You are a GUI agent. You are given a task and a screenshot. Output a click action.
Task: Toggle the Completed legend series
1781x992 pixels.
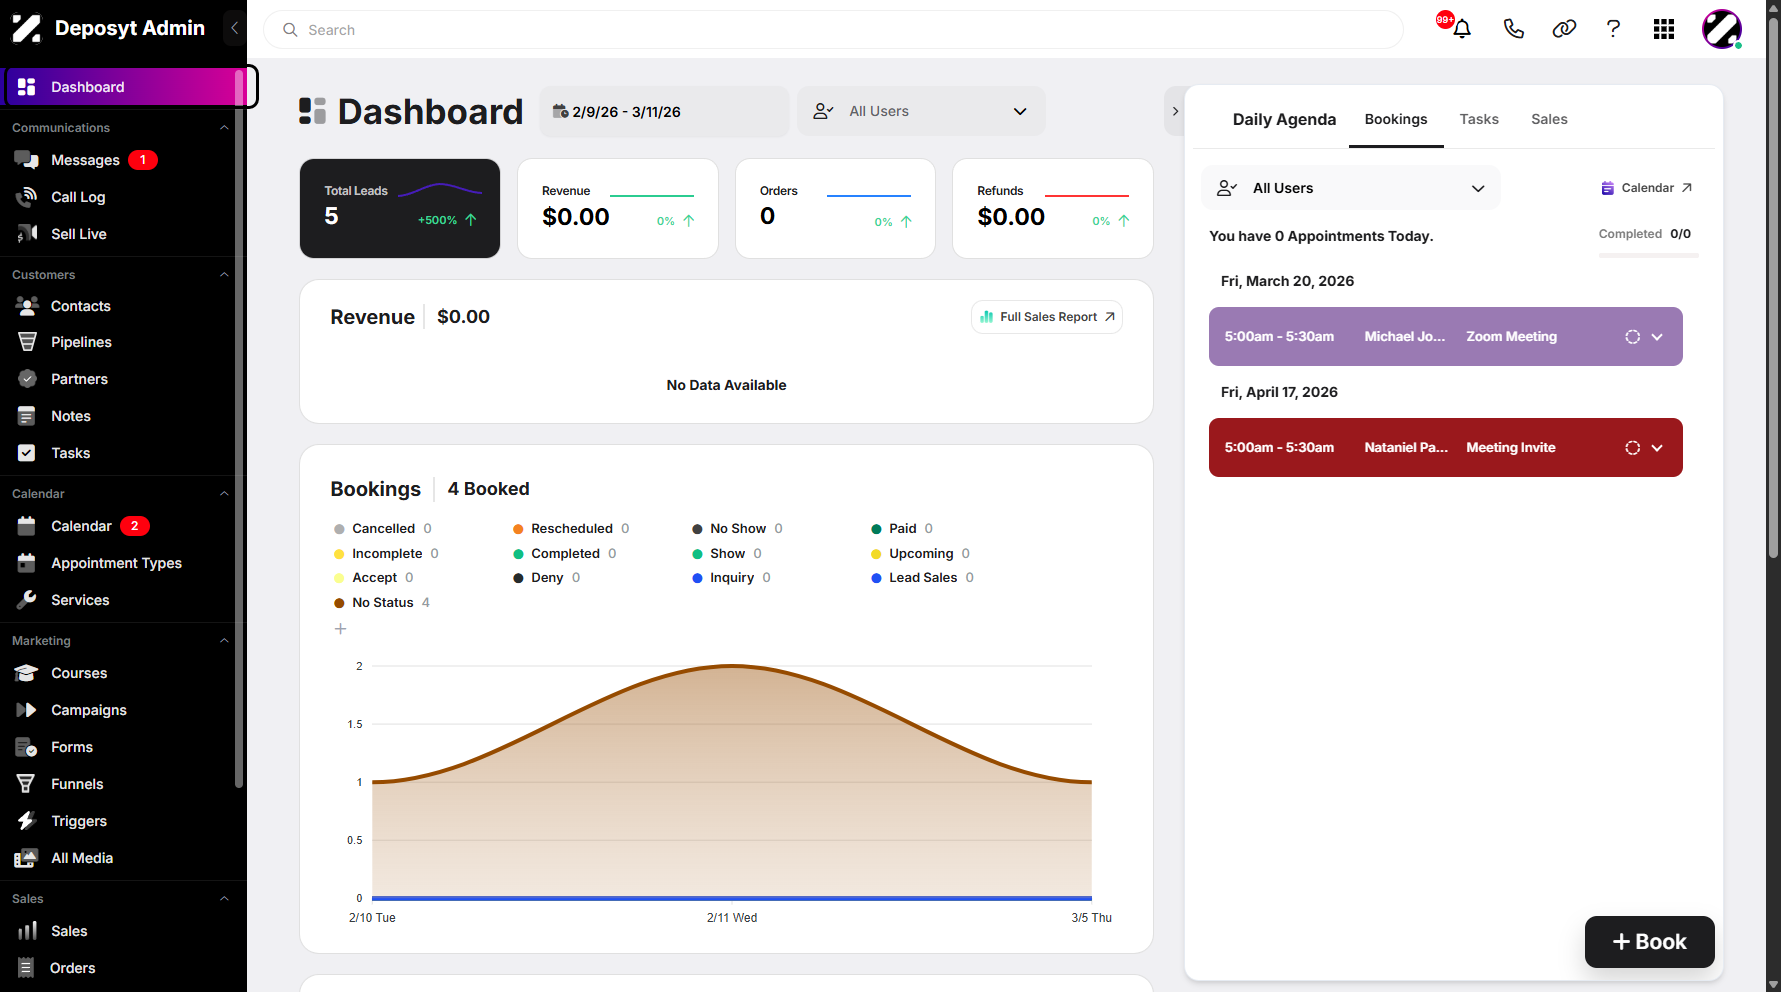(564, 553)
